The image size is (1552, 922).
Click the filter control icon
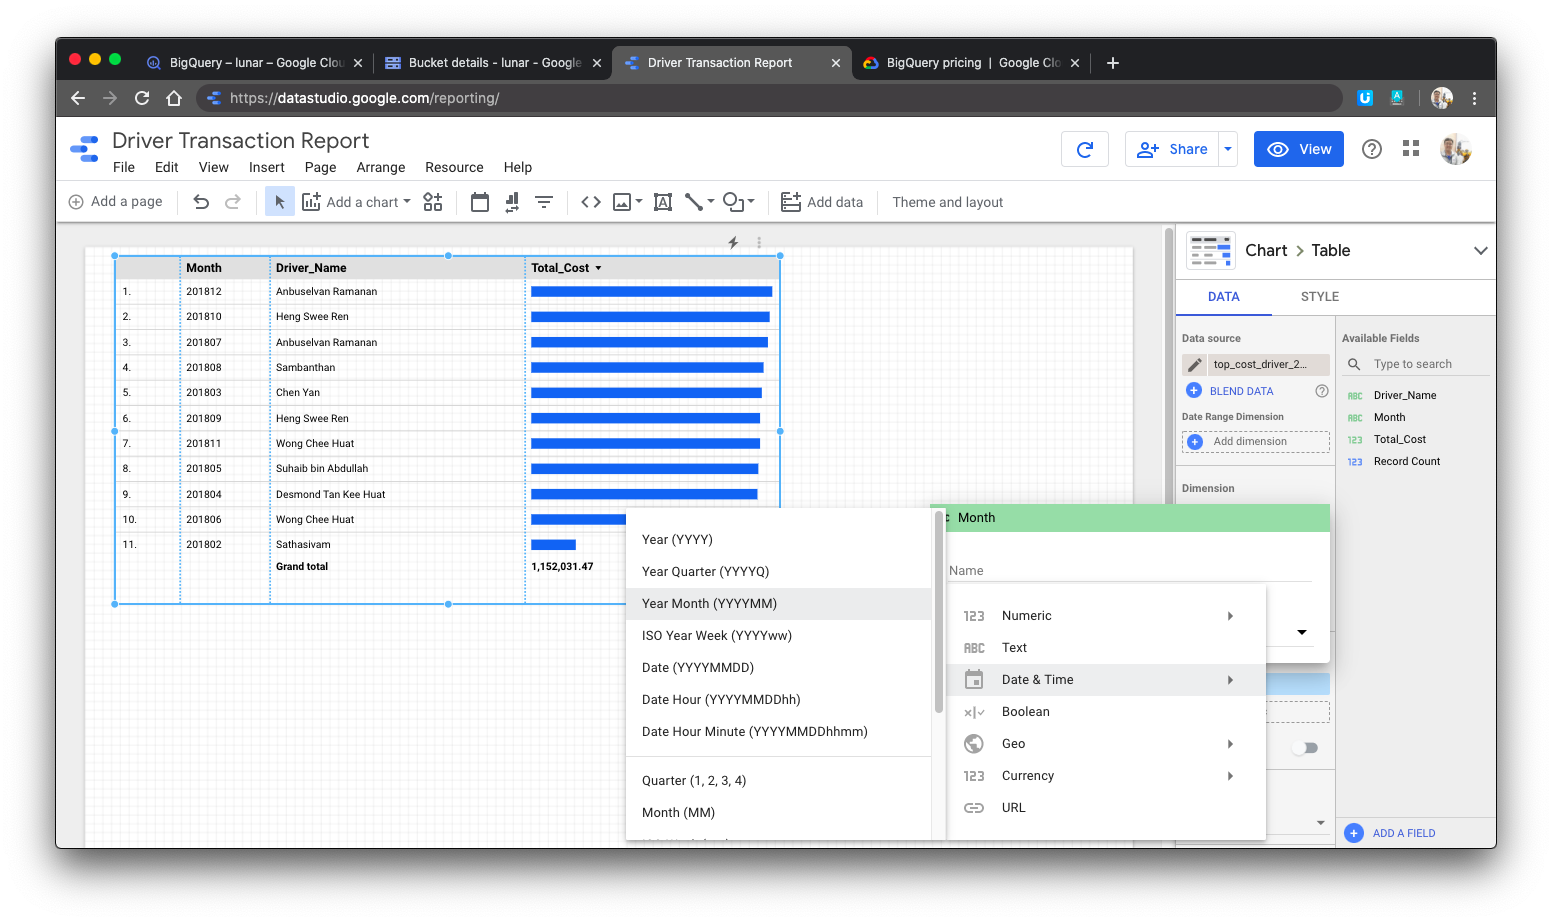(x=543, y=201)
